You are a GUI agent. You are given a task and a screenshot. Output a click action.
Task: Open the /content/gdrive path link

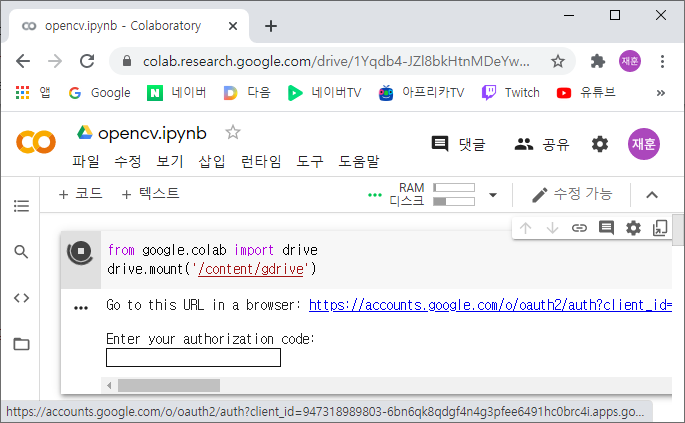pos(251,269)
